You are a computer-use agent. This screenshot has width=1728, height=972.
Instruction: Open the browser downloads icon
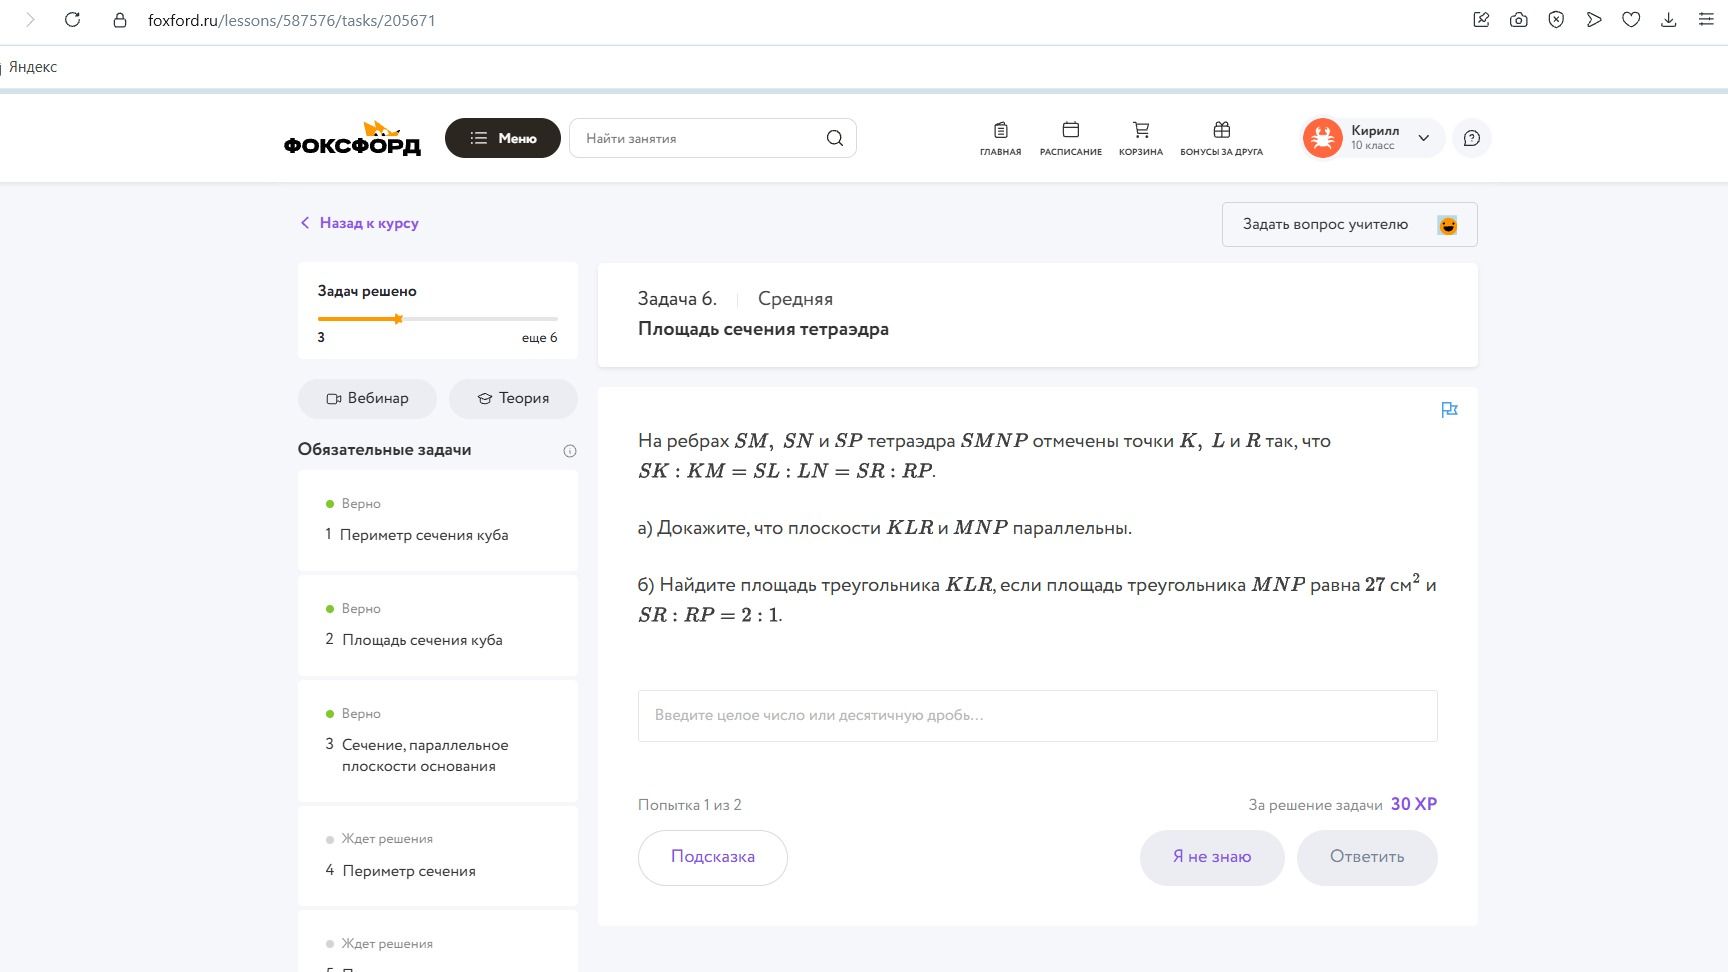pos(1668,20)
